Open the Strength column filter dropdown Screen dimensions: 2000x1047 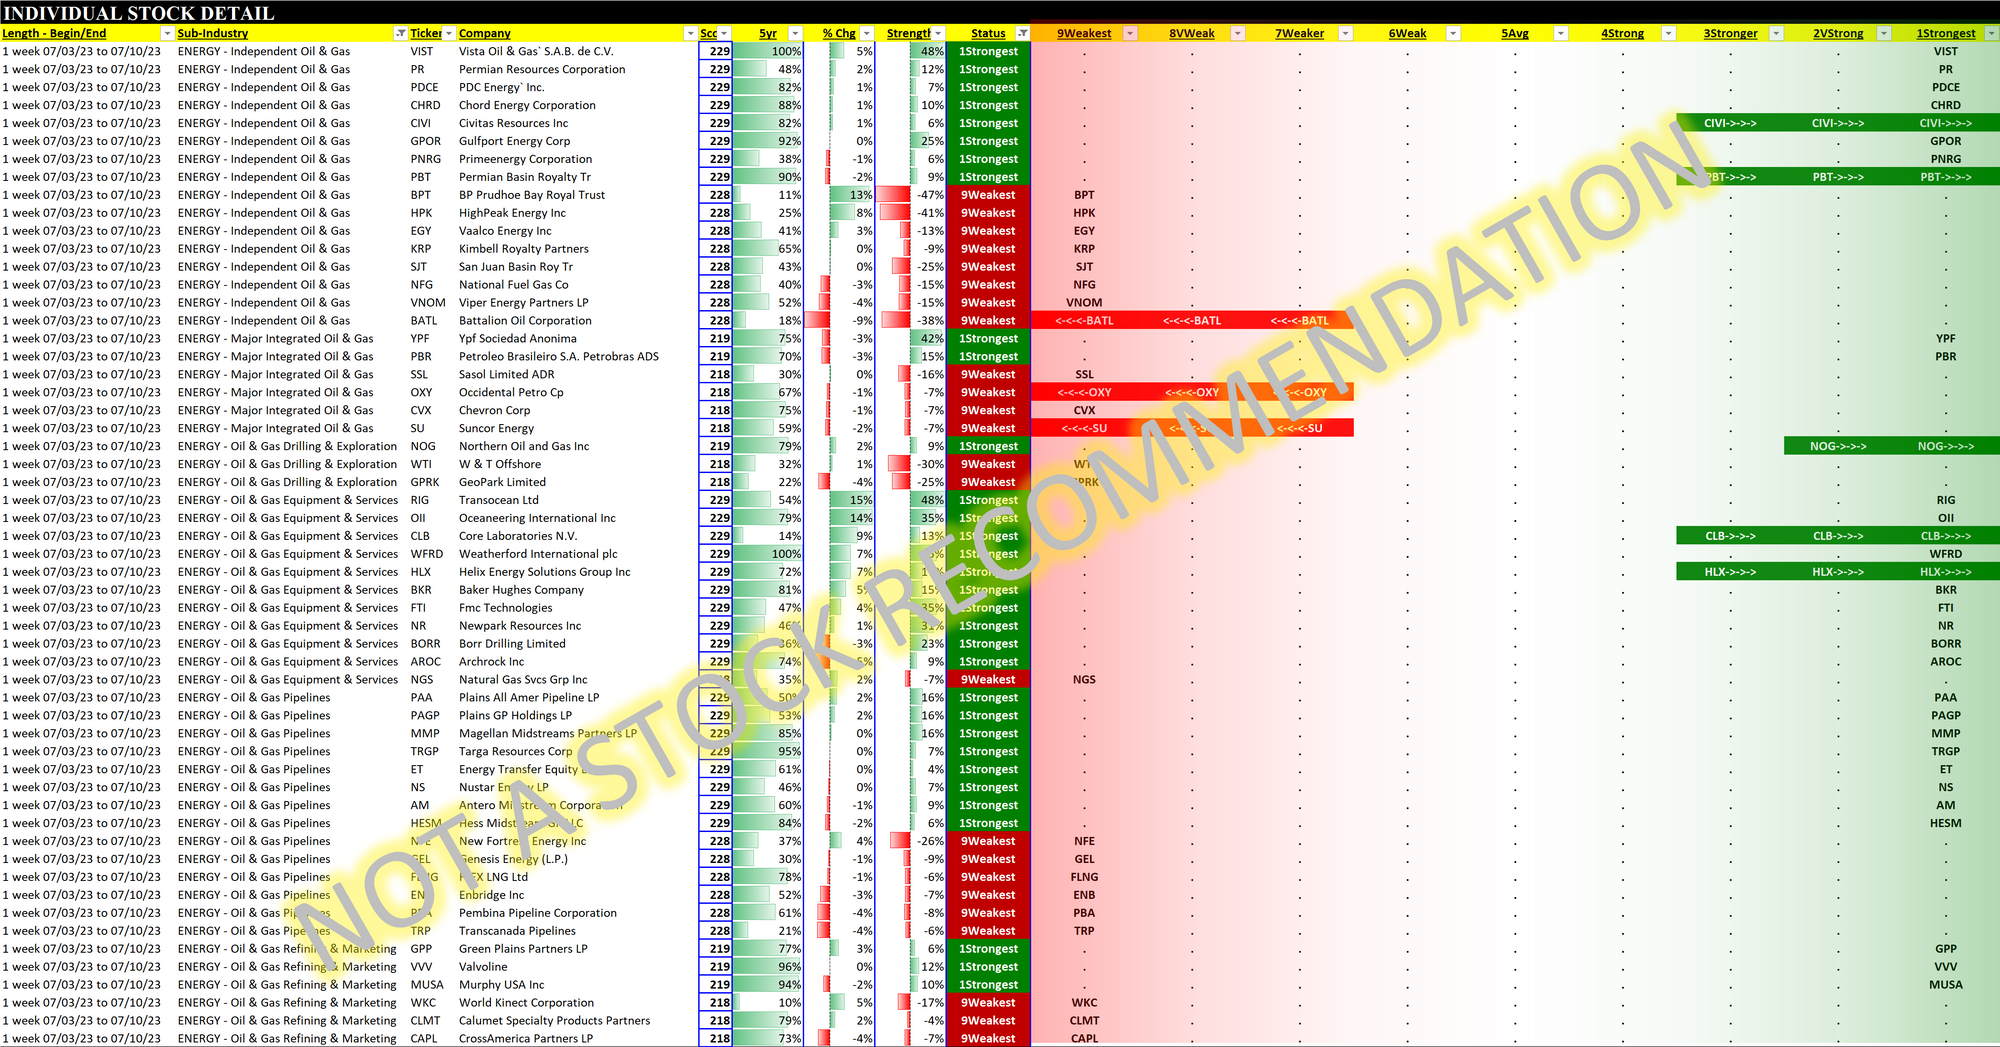(x=938, y=34)
